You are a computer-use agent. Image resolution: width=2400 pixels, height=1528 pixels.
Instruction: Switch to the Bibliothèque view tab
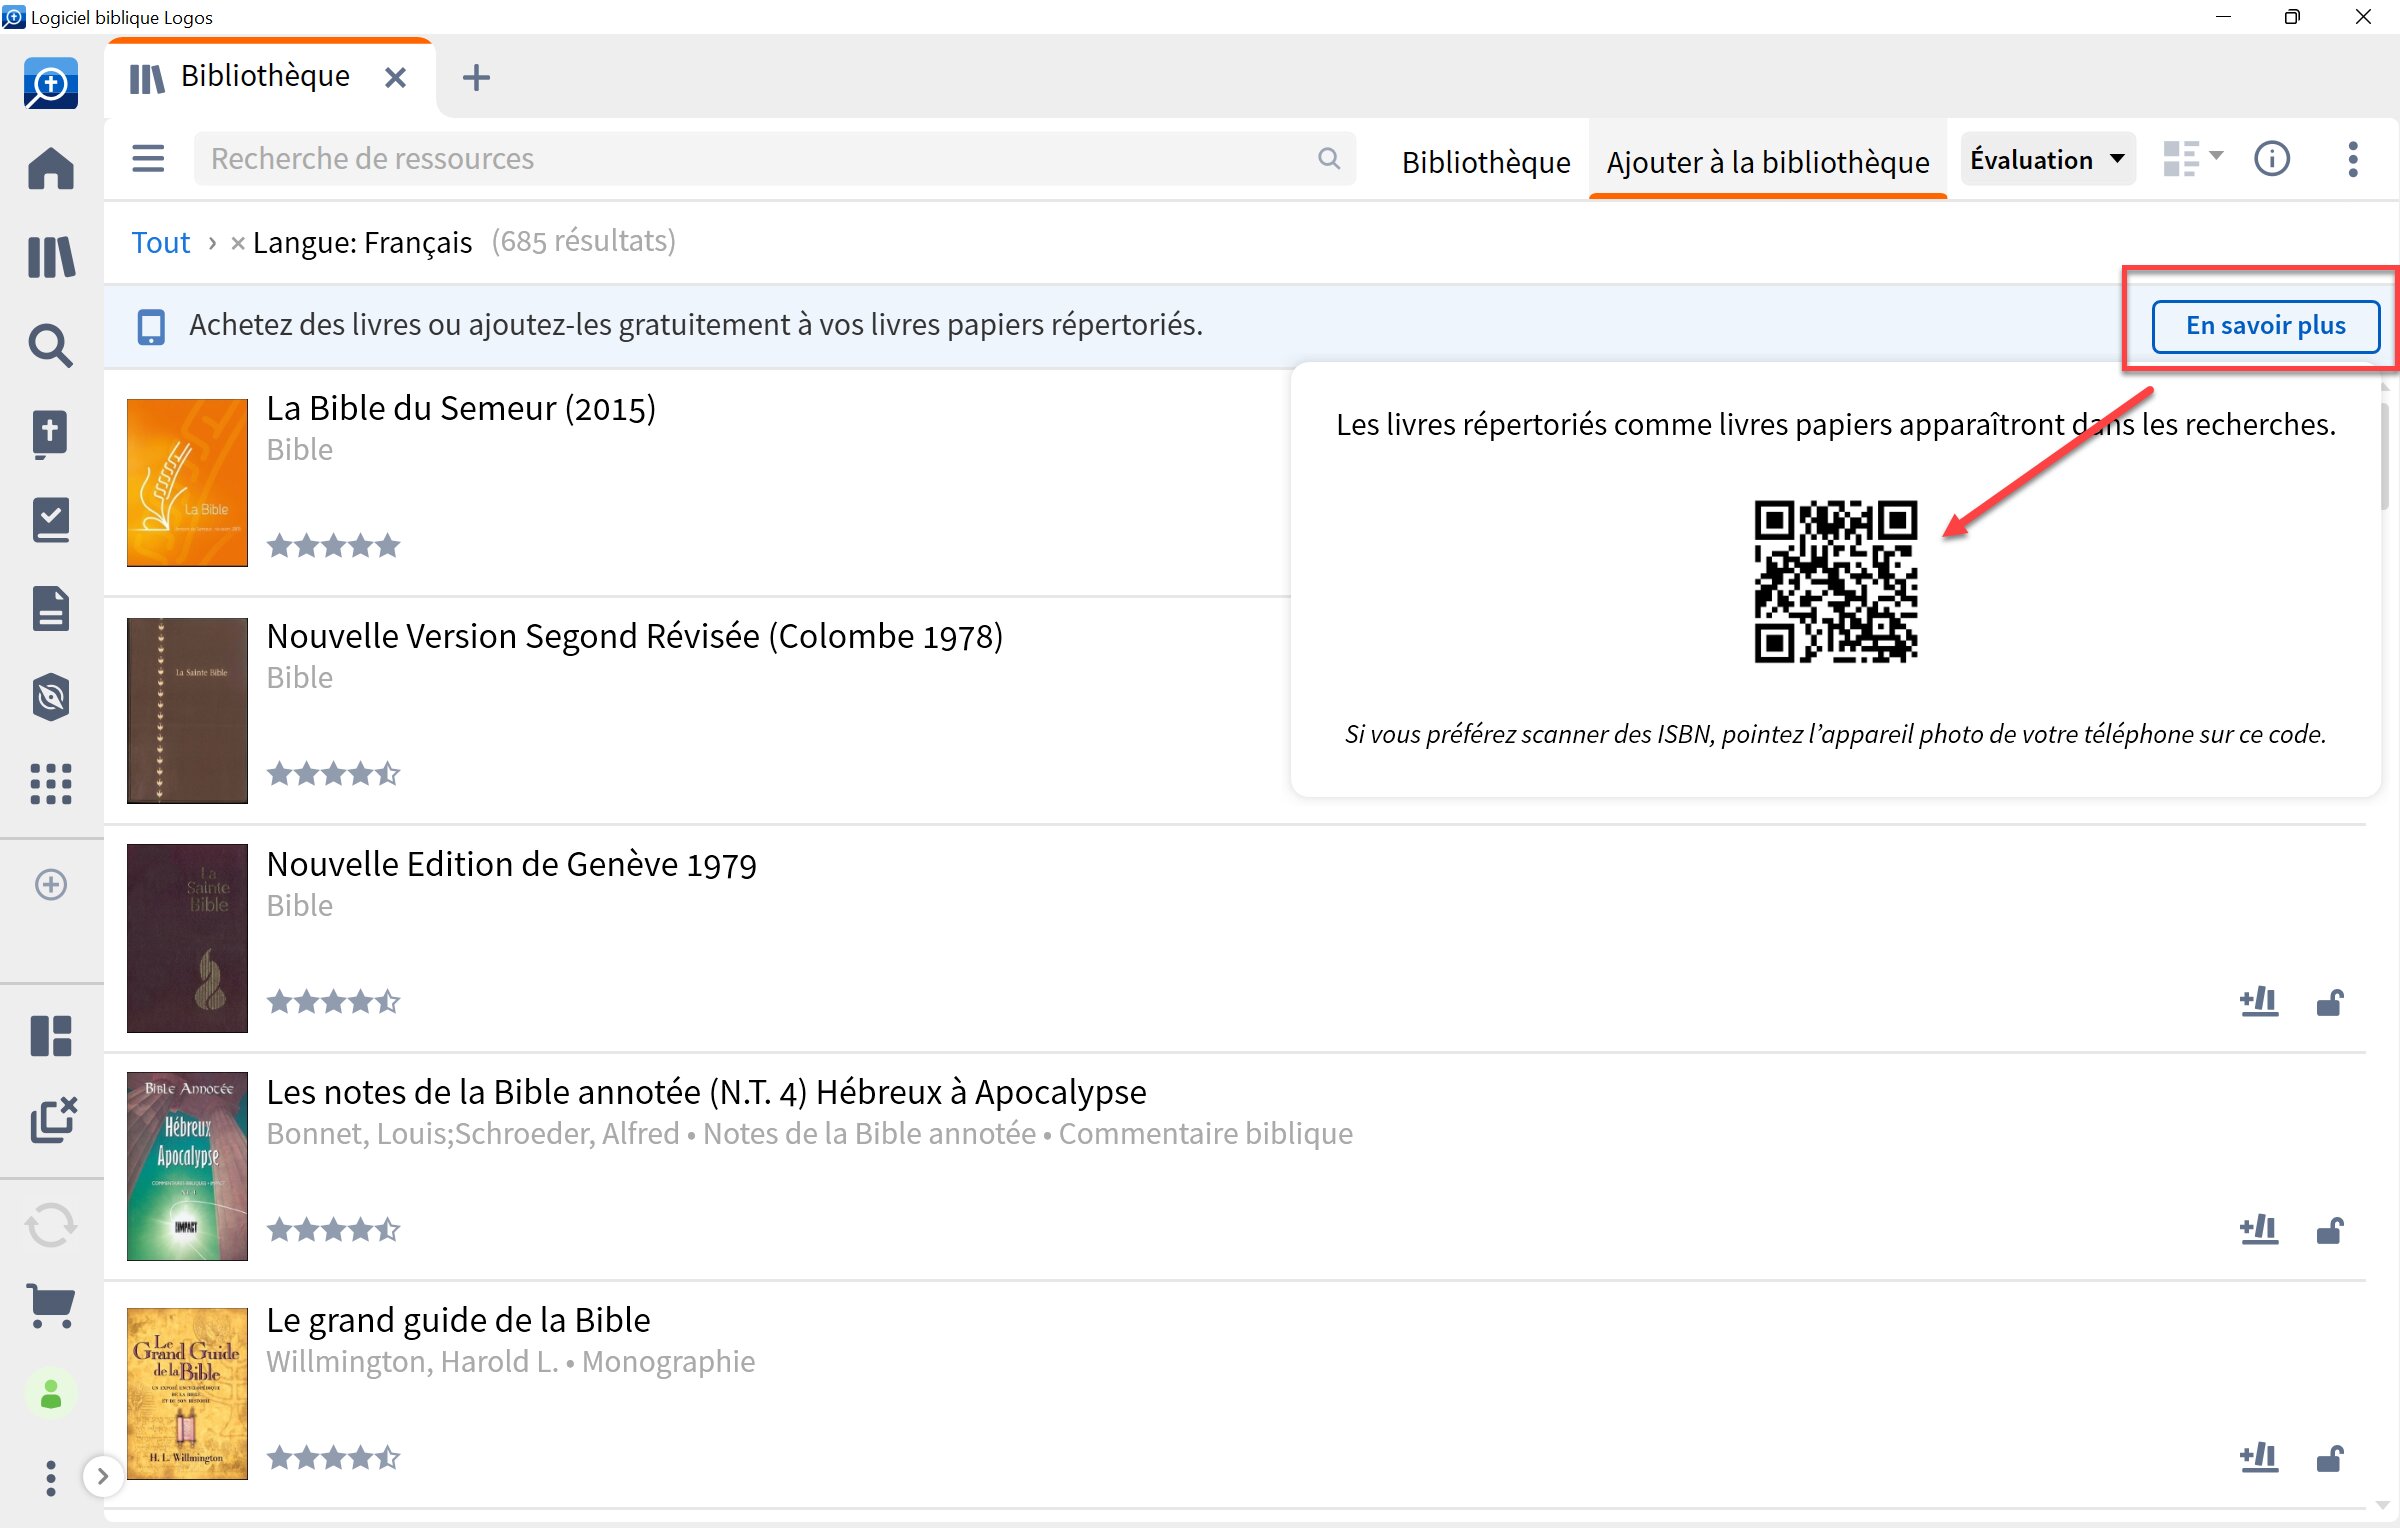(x=1486, y=161)
